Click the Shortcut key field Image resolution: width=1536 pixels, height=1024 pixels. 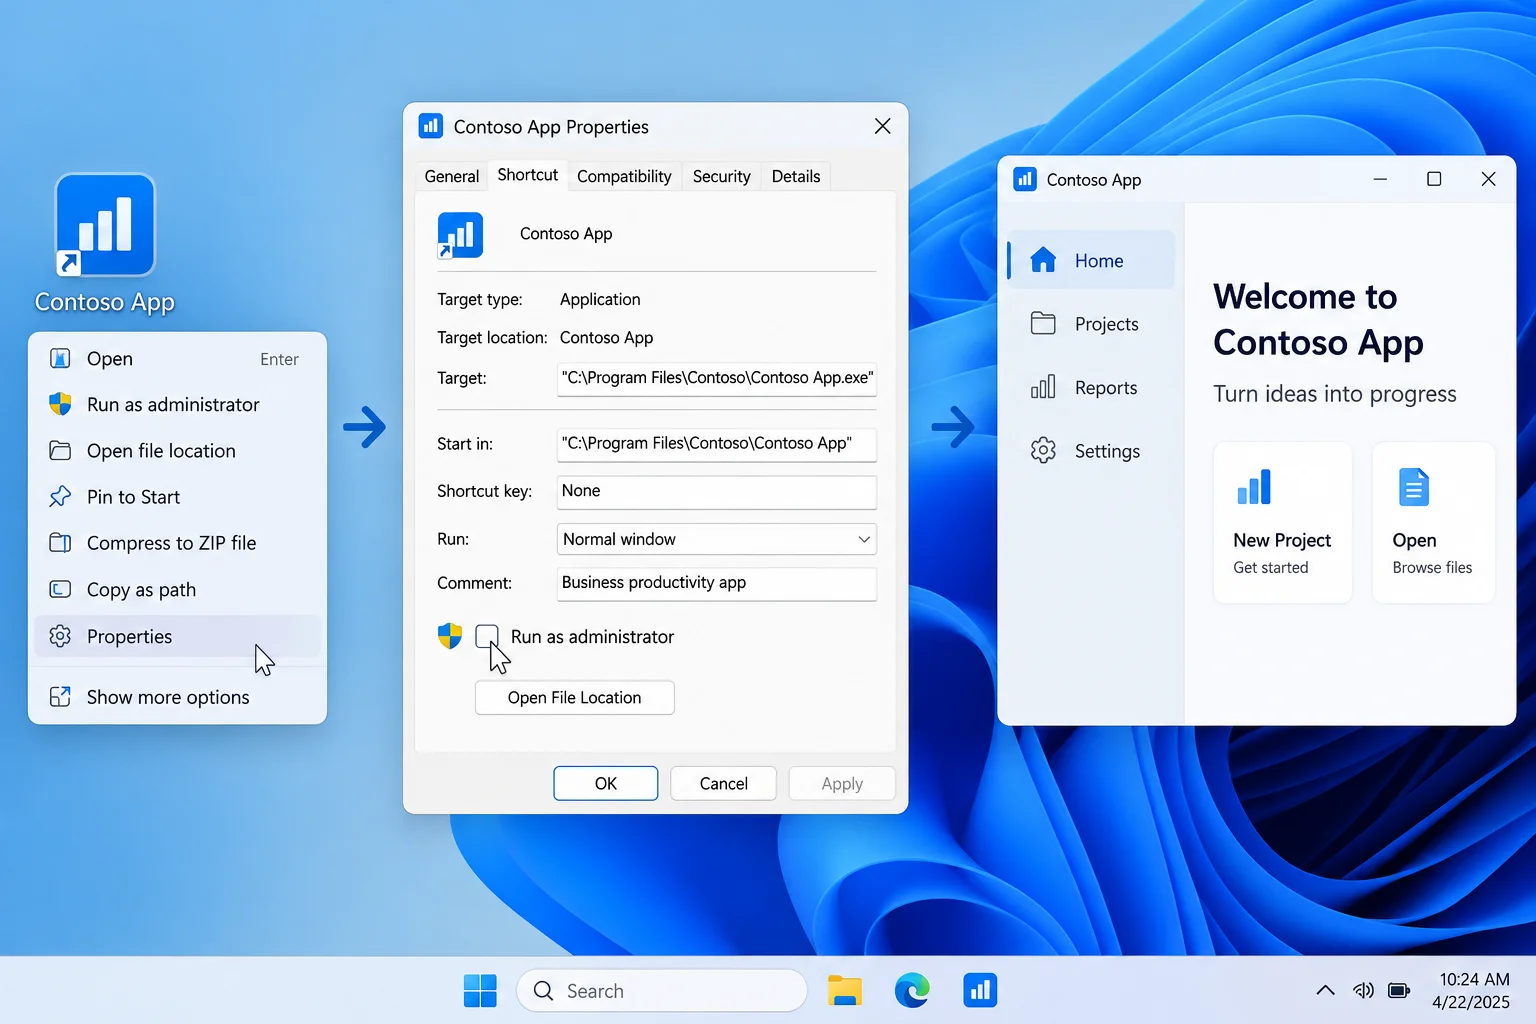pyautogui.click(x=716, y=492)
